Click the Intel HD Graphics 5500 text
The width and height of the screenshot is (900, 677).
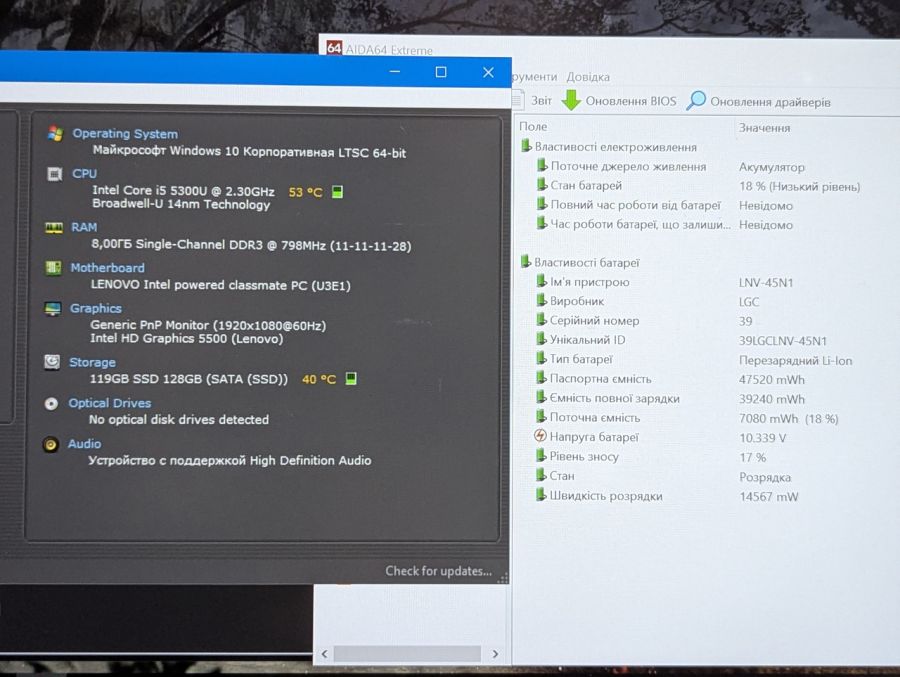pos(187,339)
